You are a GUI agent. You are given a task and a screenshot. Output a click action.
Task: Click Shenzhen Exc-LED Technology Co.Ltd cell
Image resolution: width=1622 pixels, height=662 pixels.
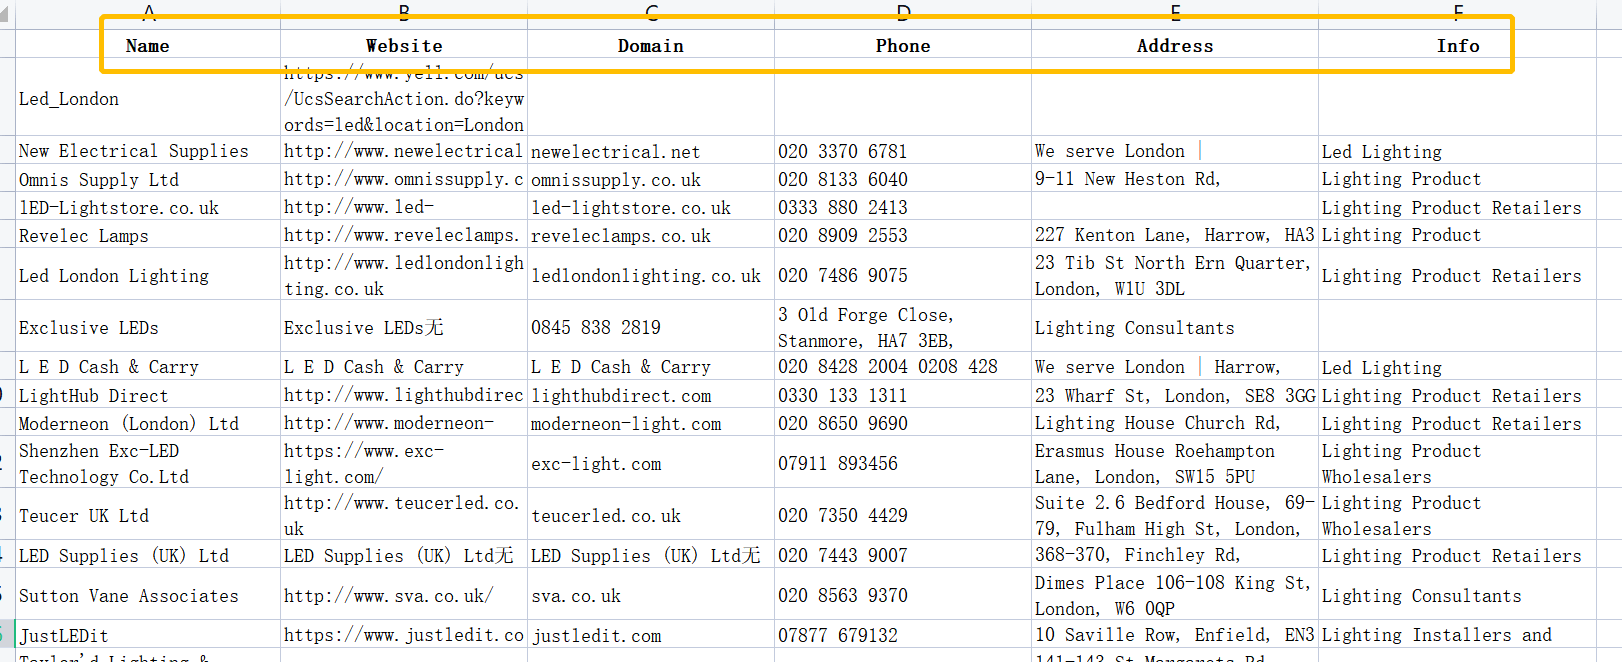pyautogui.click(x=148, y=463)
